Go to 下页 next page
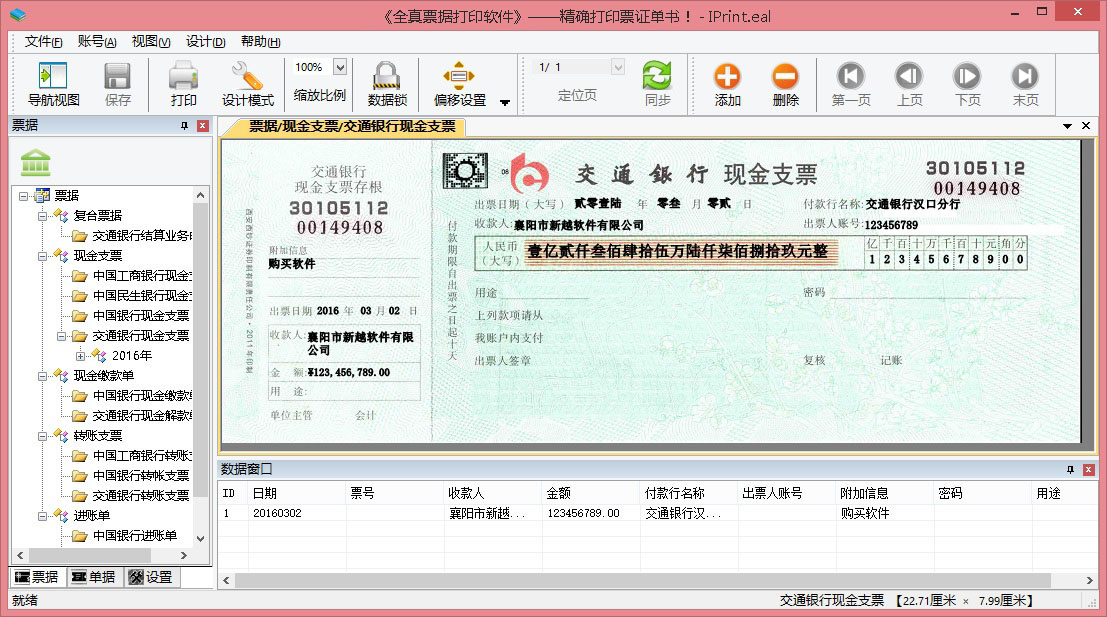 [x=967, y=84]
